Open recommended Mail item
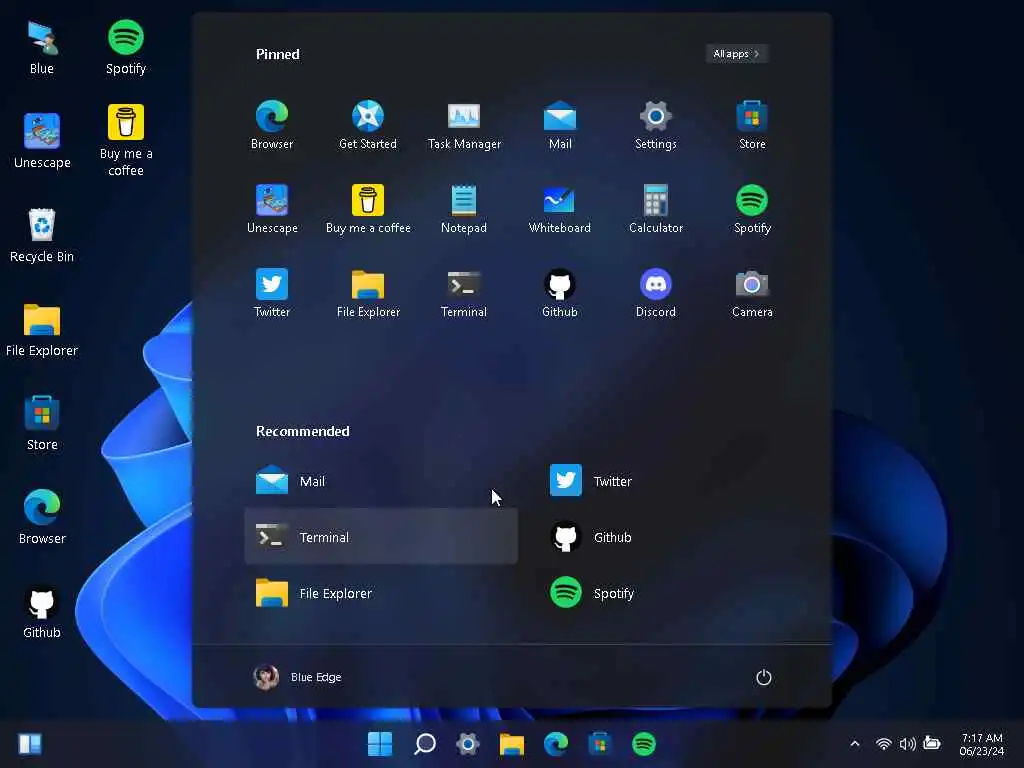Screen dimensions: 1024x768 (x=381, y=481)
